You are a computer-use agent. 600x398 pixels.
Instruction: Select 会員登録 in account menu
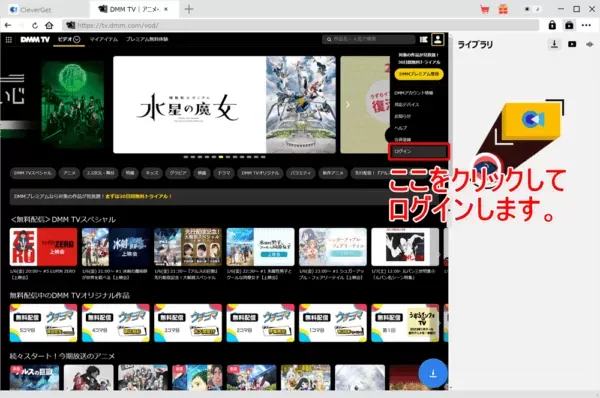(402, 140)
